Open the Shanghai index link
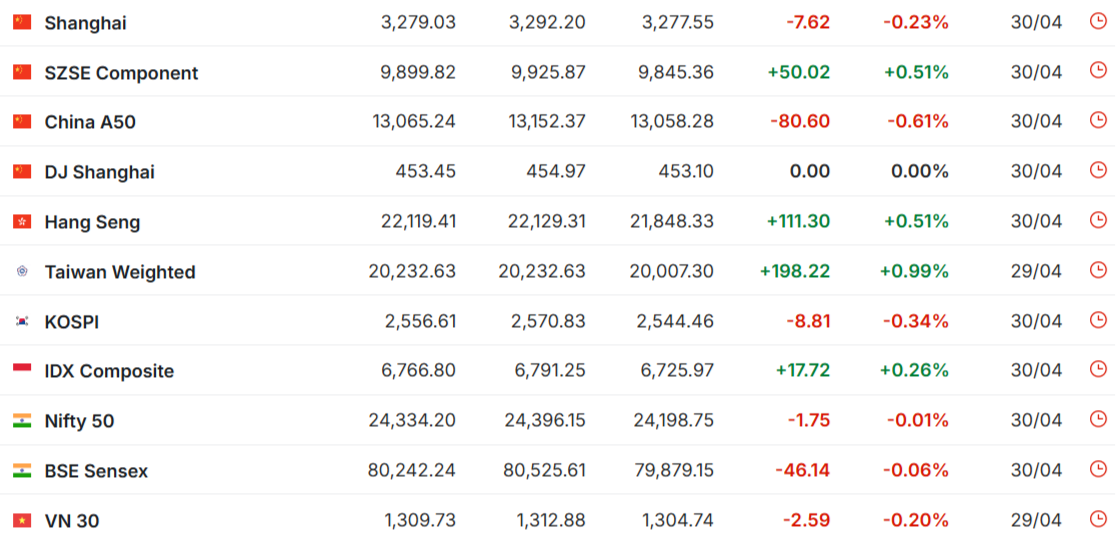The height and width of the screenshot is (534, 1117). 85,23
